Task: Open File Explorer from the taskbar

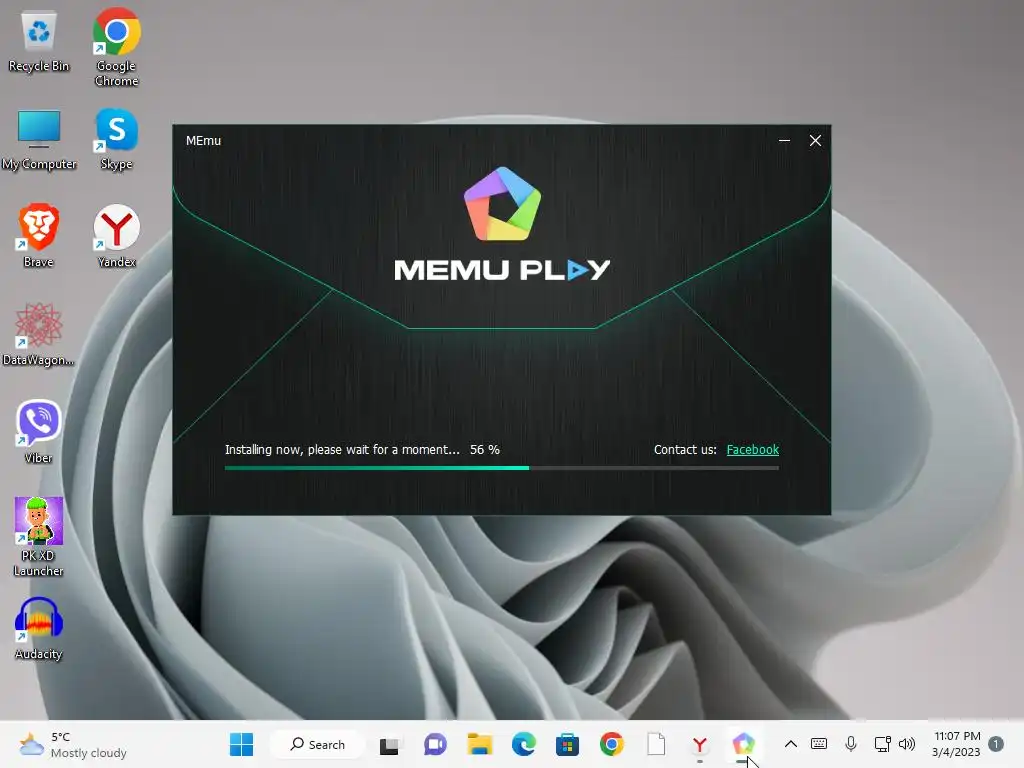Action: click(479, 744)
